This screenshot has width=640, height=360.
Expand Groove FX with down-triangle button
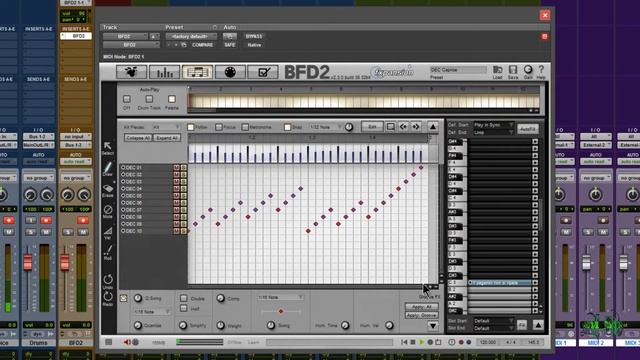click(x=433, y=326)
